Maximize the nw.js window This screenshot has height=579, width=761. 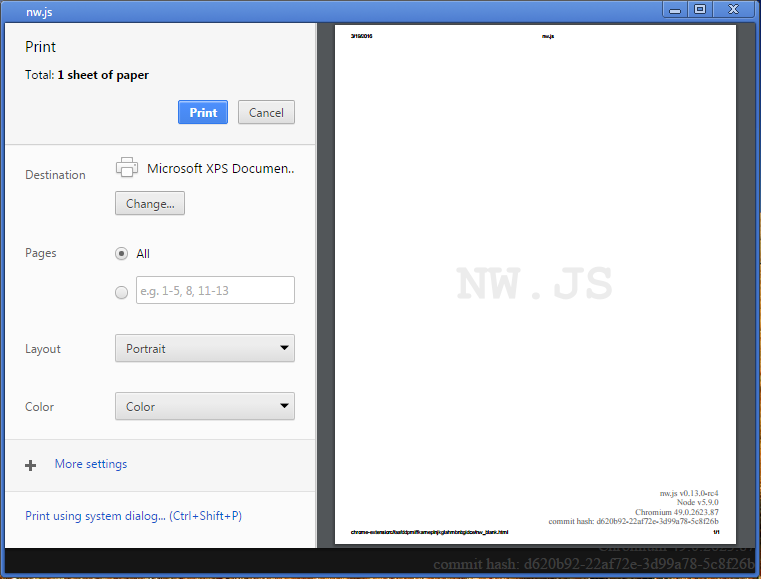click(x=700, y=9)
